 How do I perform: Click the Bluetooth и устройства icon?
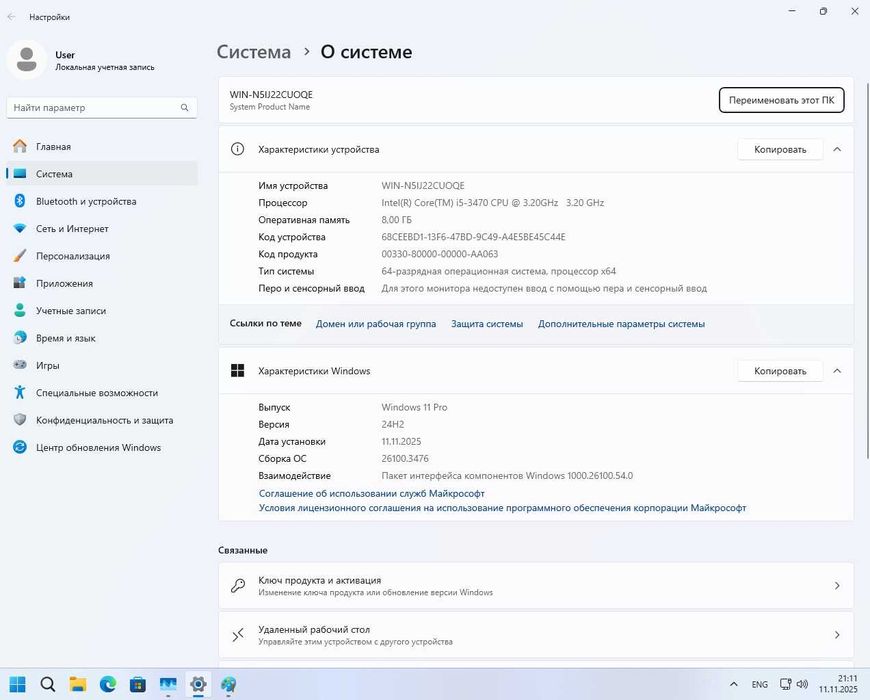[x=20, y=201]
